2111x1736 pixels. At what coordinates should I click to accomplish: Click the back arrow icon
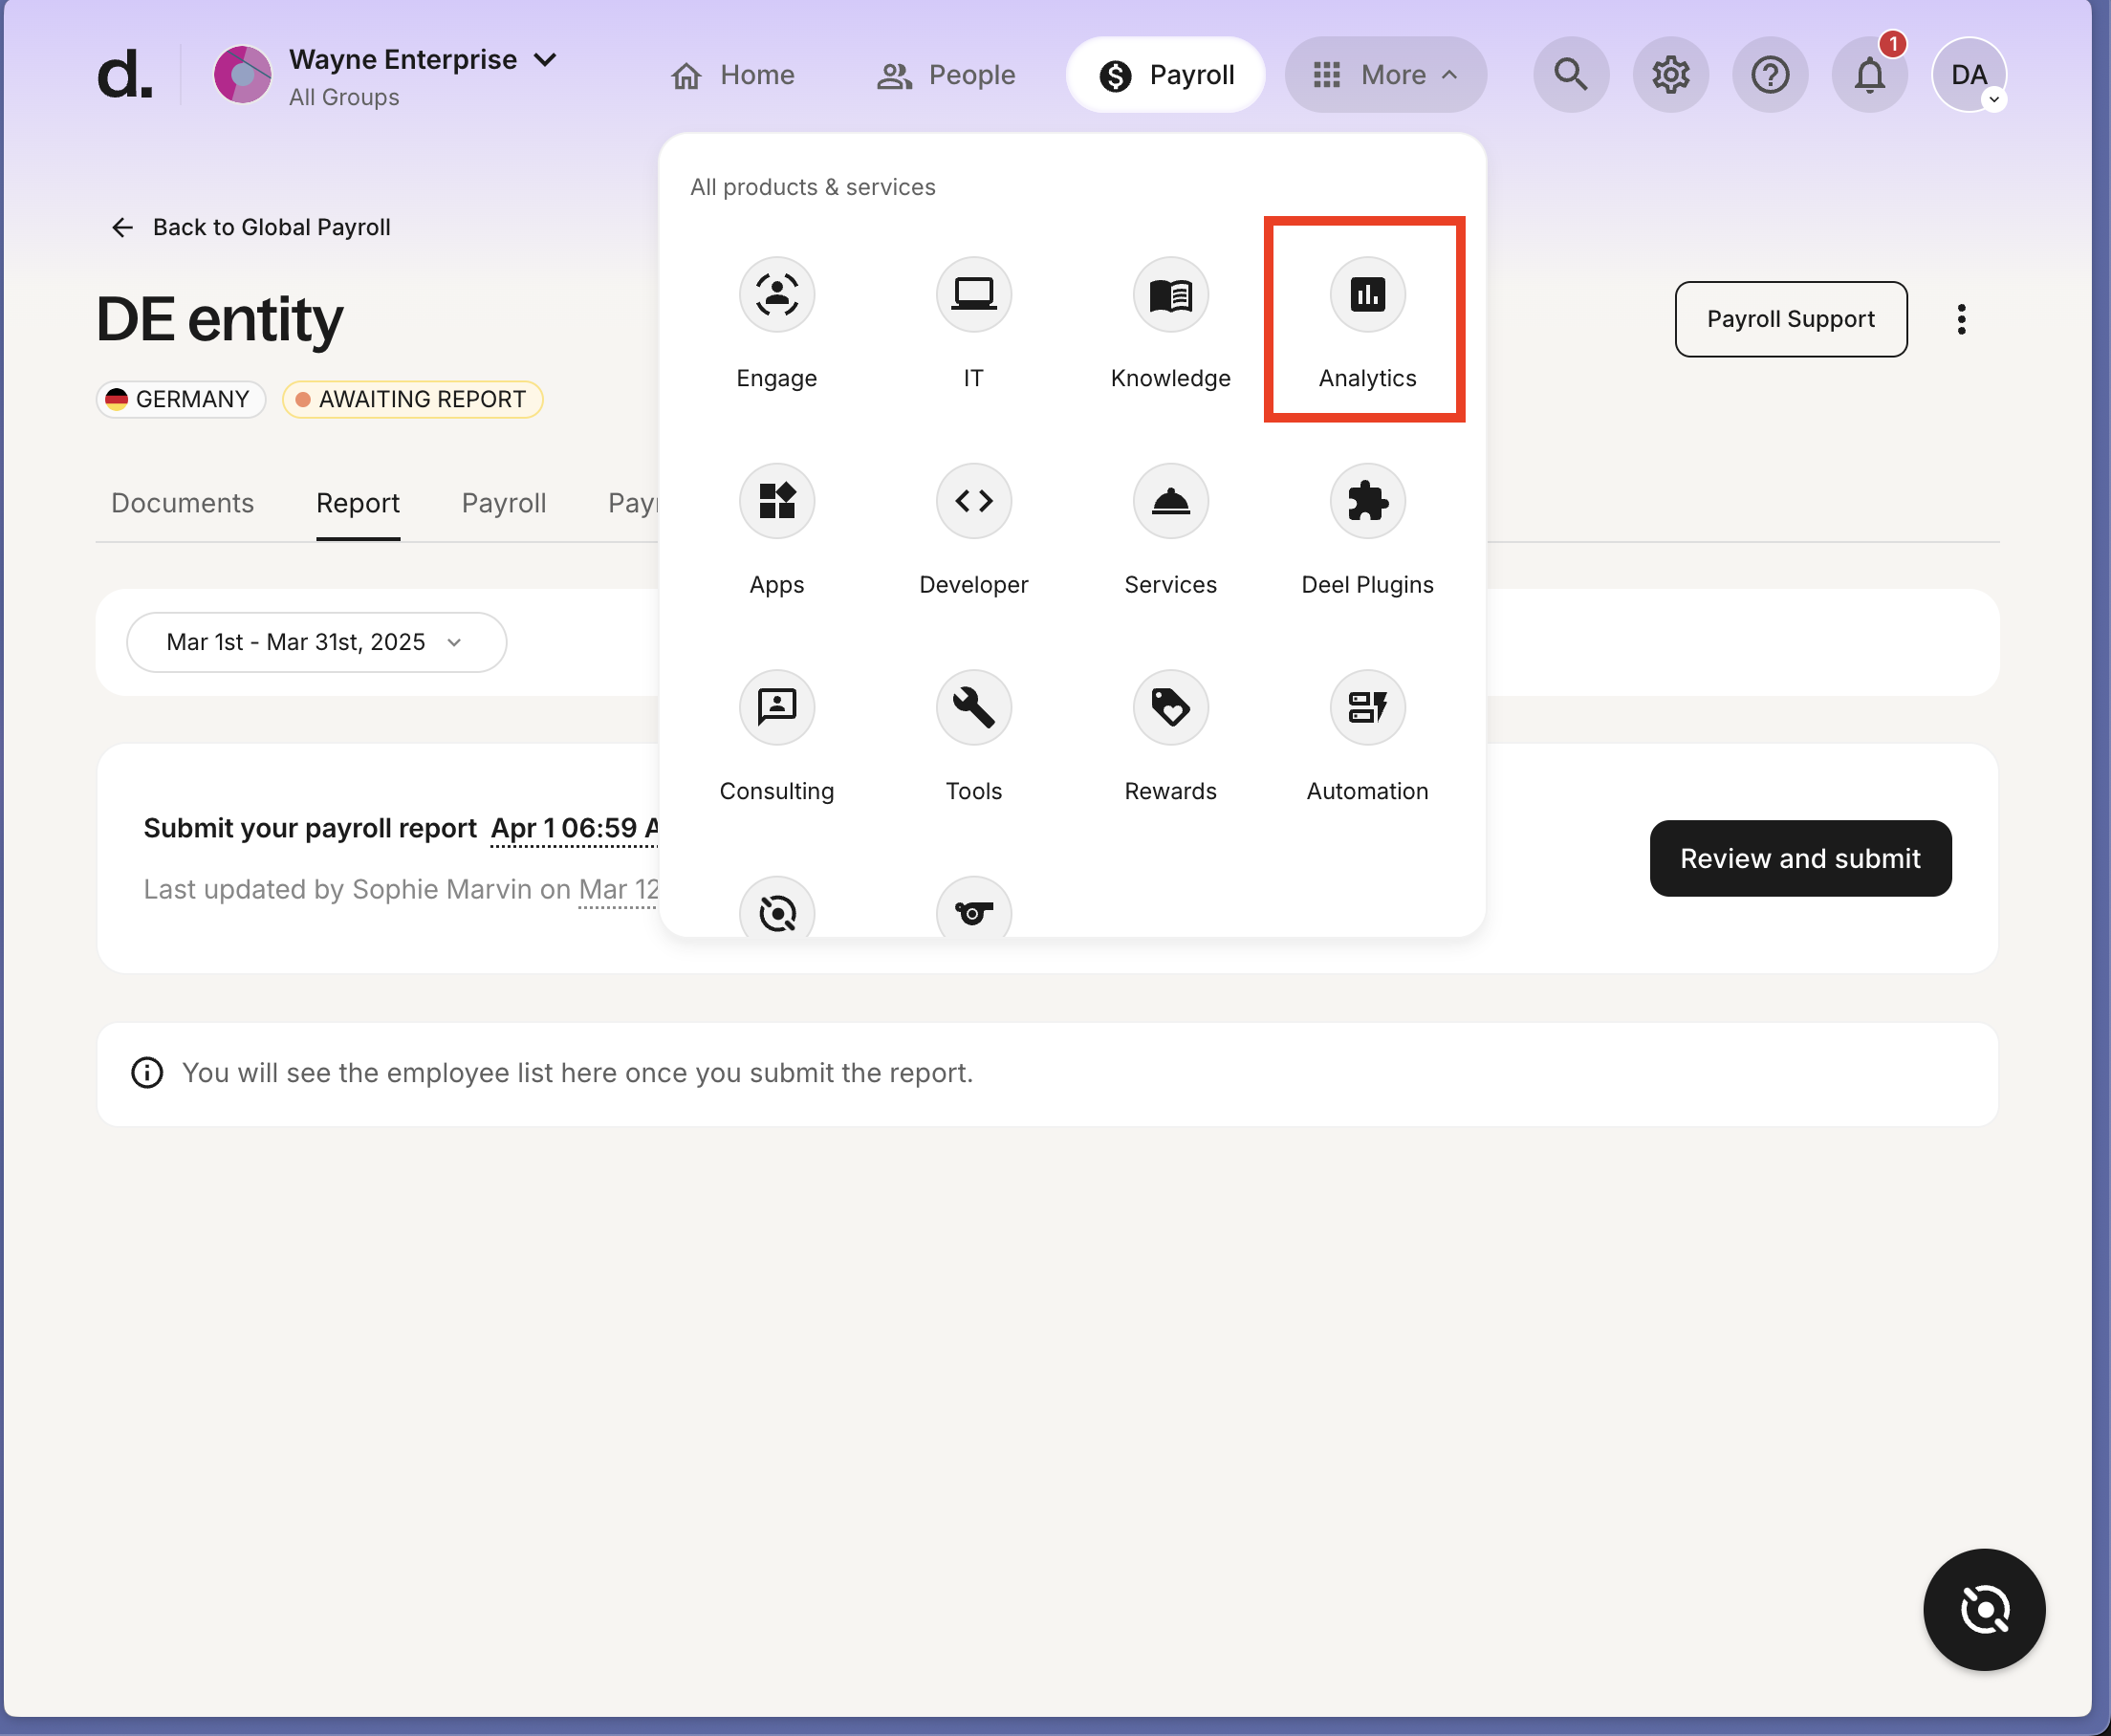coord(122,228)
